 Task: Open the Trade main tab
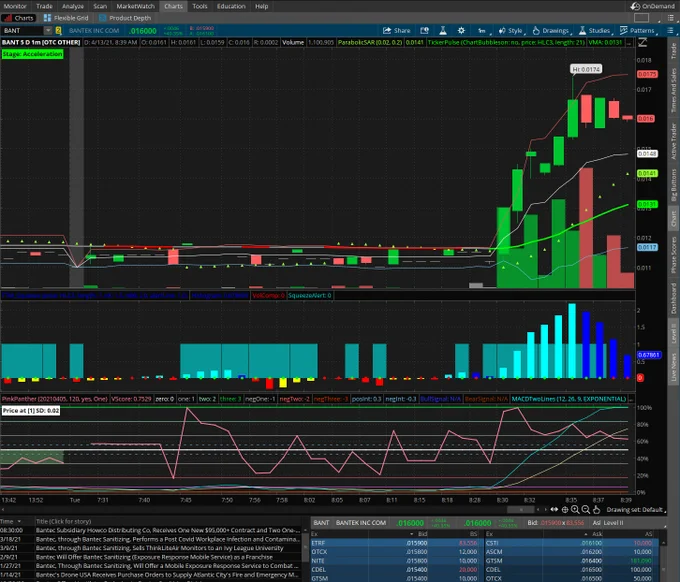point(44,6)
